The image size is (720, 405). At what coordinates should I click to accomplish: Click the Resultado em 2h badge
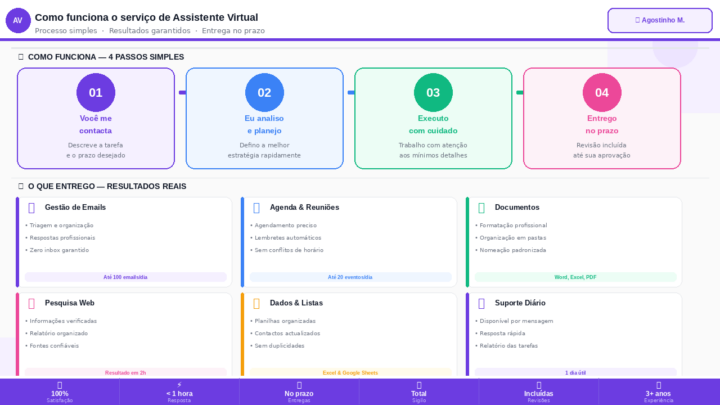pos(125,372)
